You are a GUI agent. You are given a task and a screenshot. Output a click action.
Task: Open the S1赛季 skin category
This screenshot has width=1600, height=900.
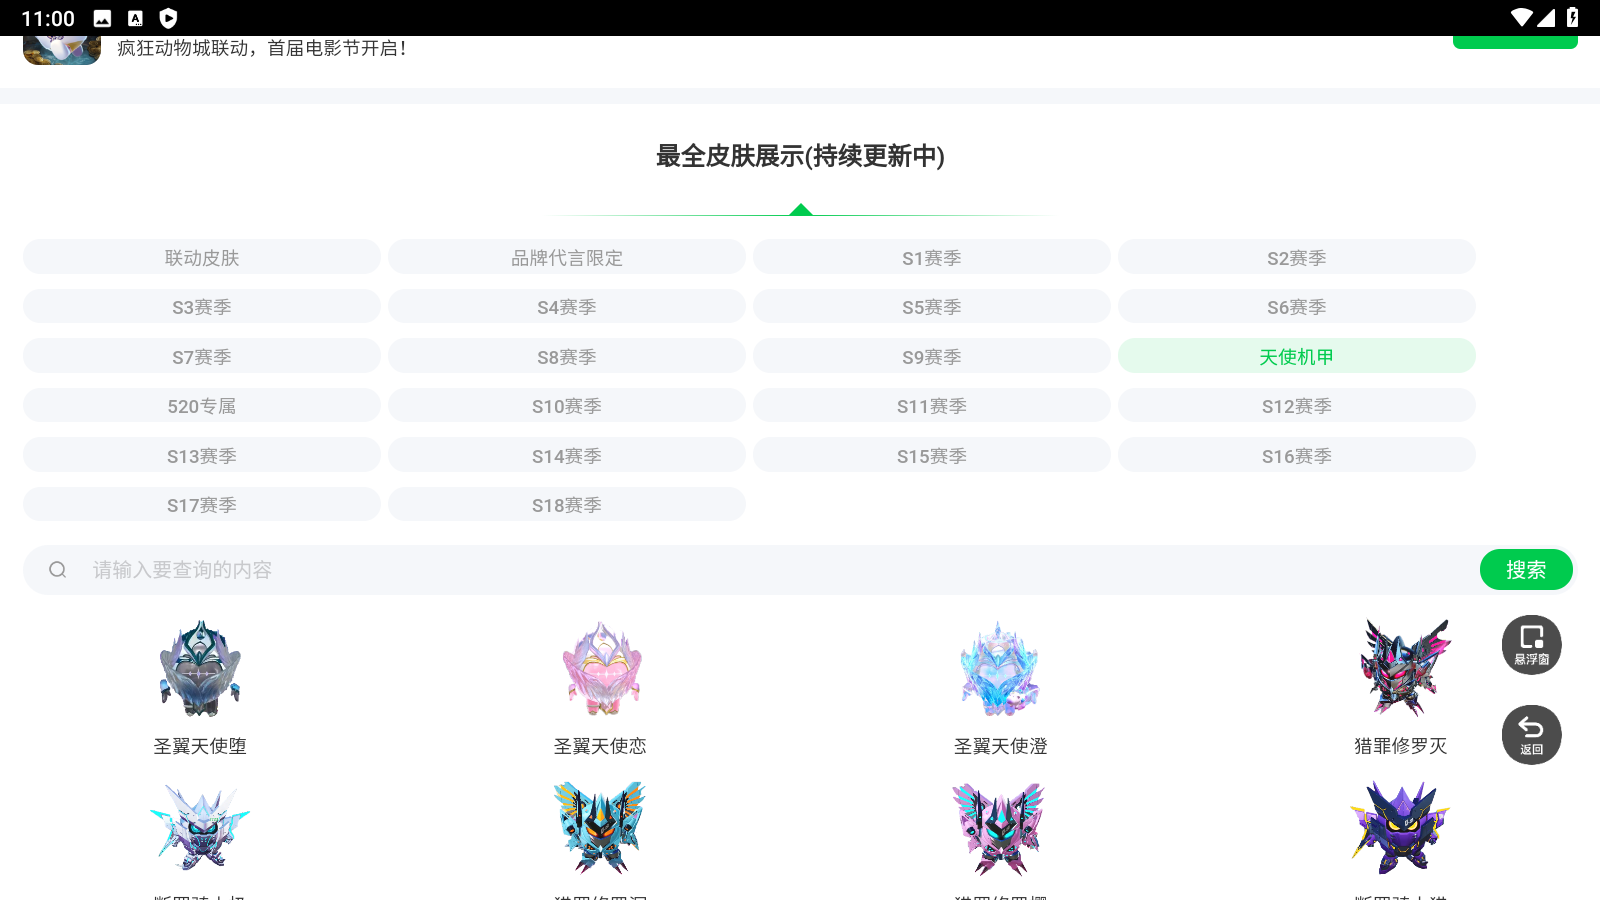[x=931, y=257]
